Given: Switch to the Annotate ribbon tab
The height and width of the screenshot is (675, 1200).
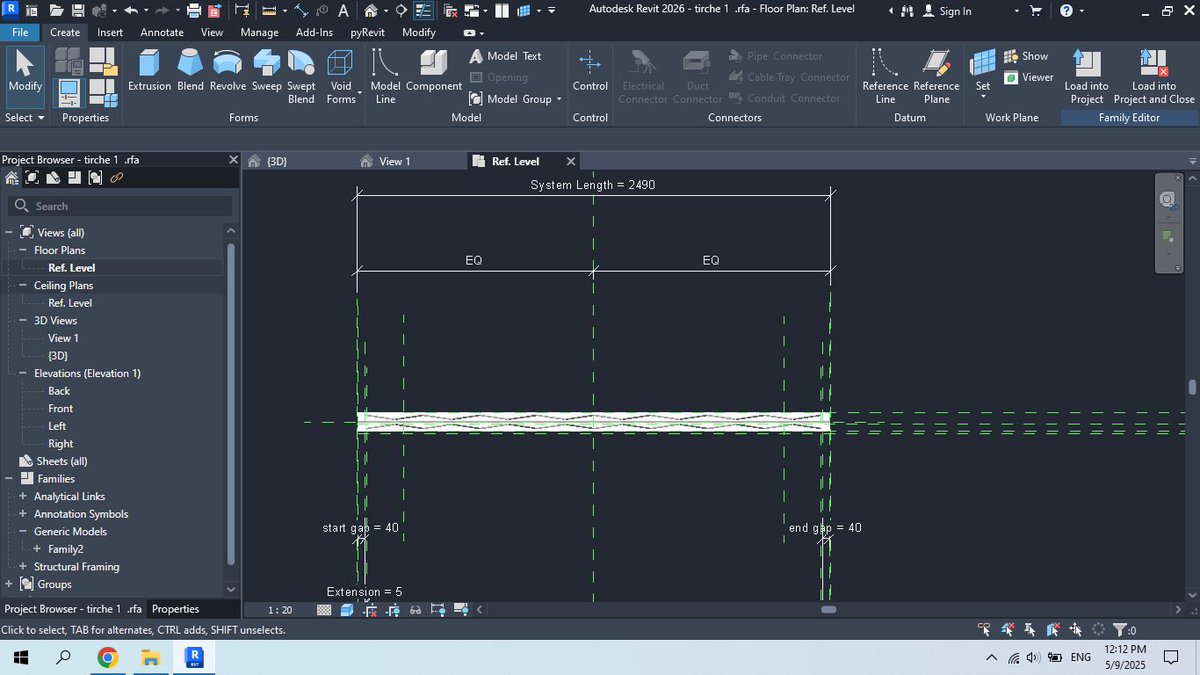Looking at the screenshot, I should tap(162, 32).
